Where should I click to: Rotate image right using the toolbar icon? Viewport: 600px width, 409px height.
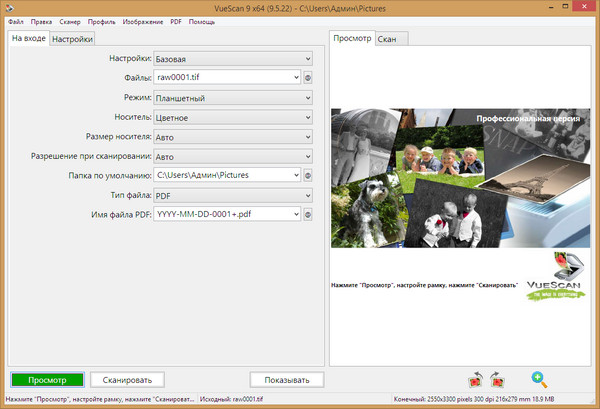[x=497, y=380]
